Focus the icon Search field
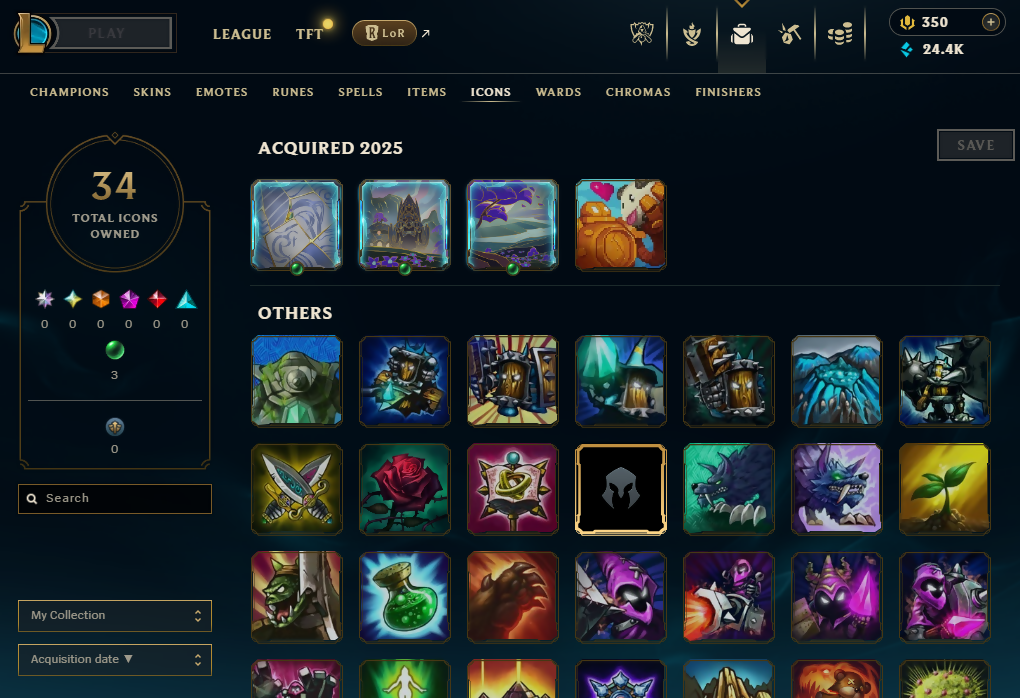Viewport: 1020px width, 698px height. pos(114,499)
